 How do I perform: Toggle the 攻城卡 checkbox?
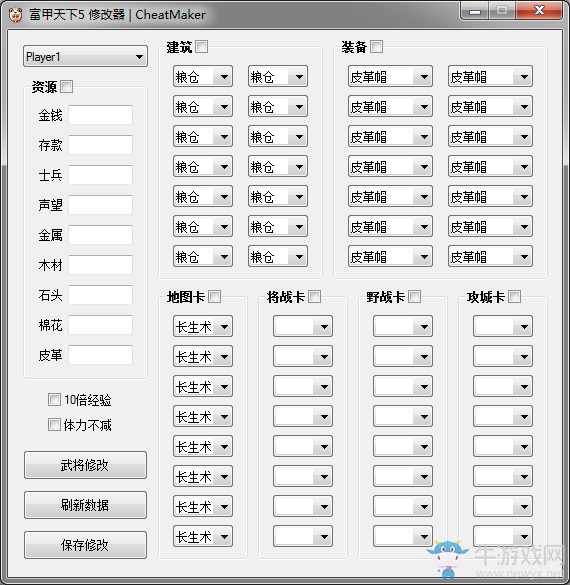[x=514, y=297]
